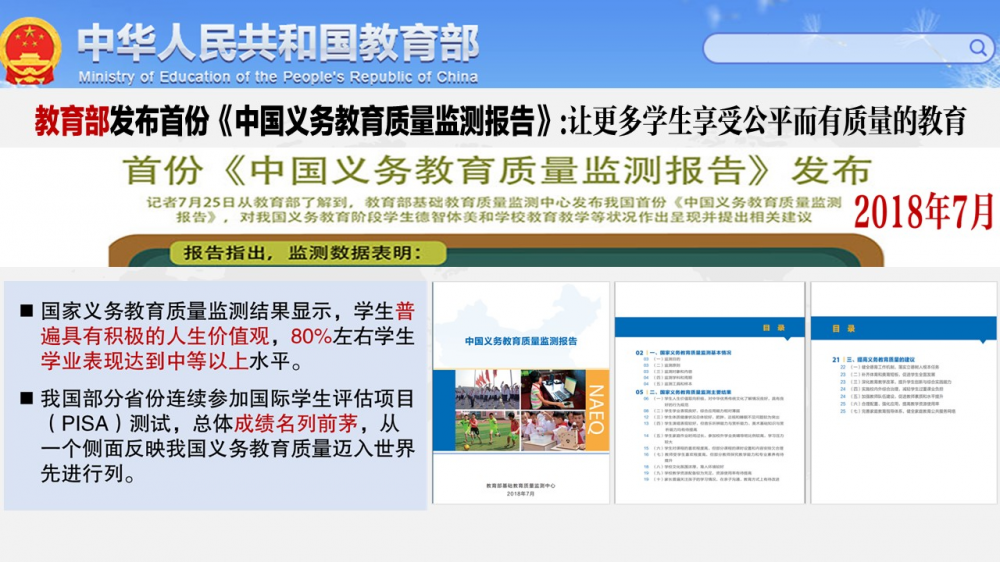Click the flag ceremony photo on cover
This screenshot has height=562, width=1000.
pos(486,390)
